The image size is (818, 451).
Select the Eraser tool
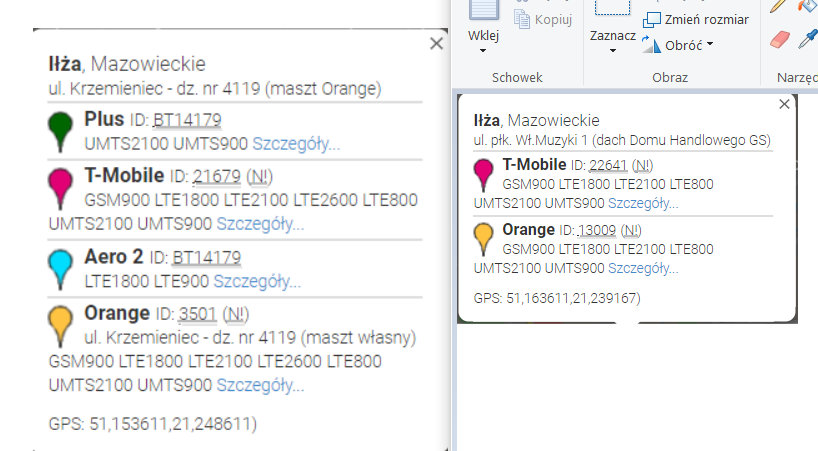point(781,39)
